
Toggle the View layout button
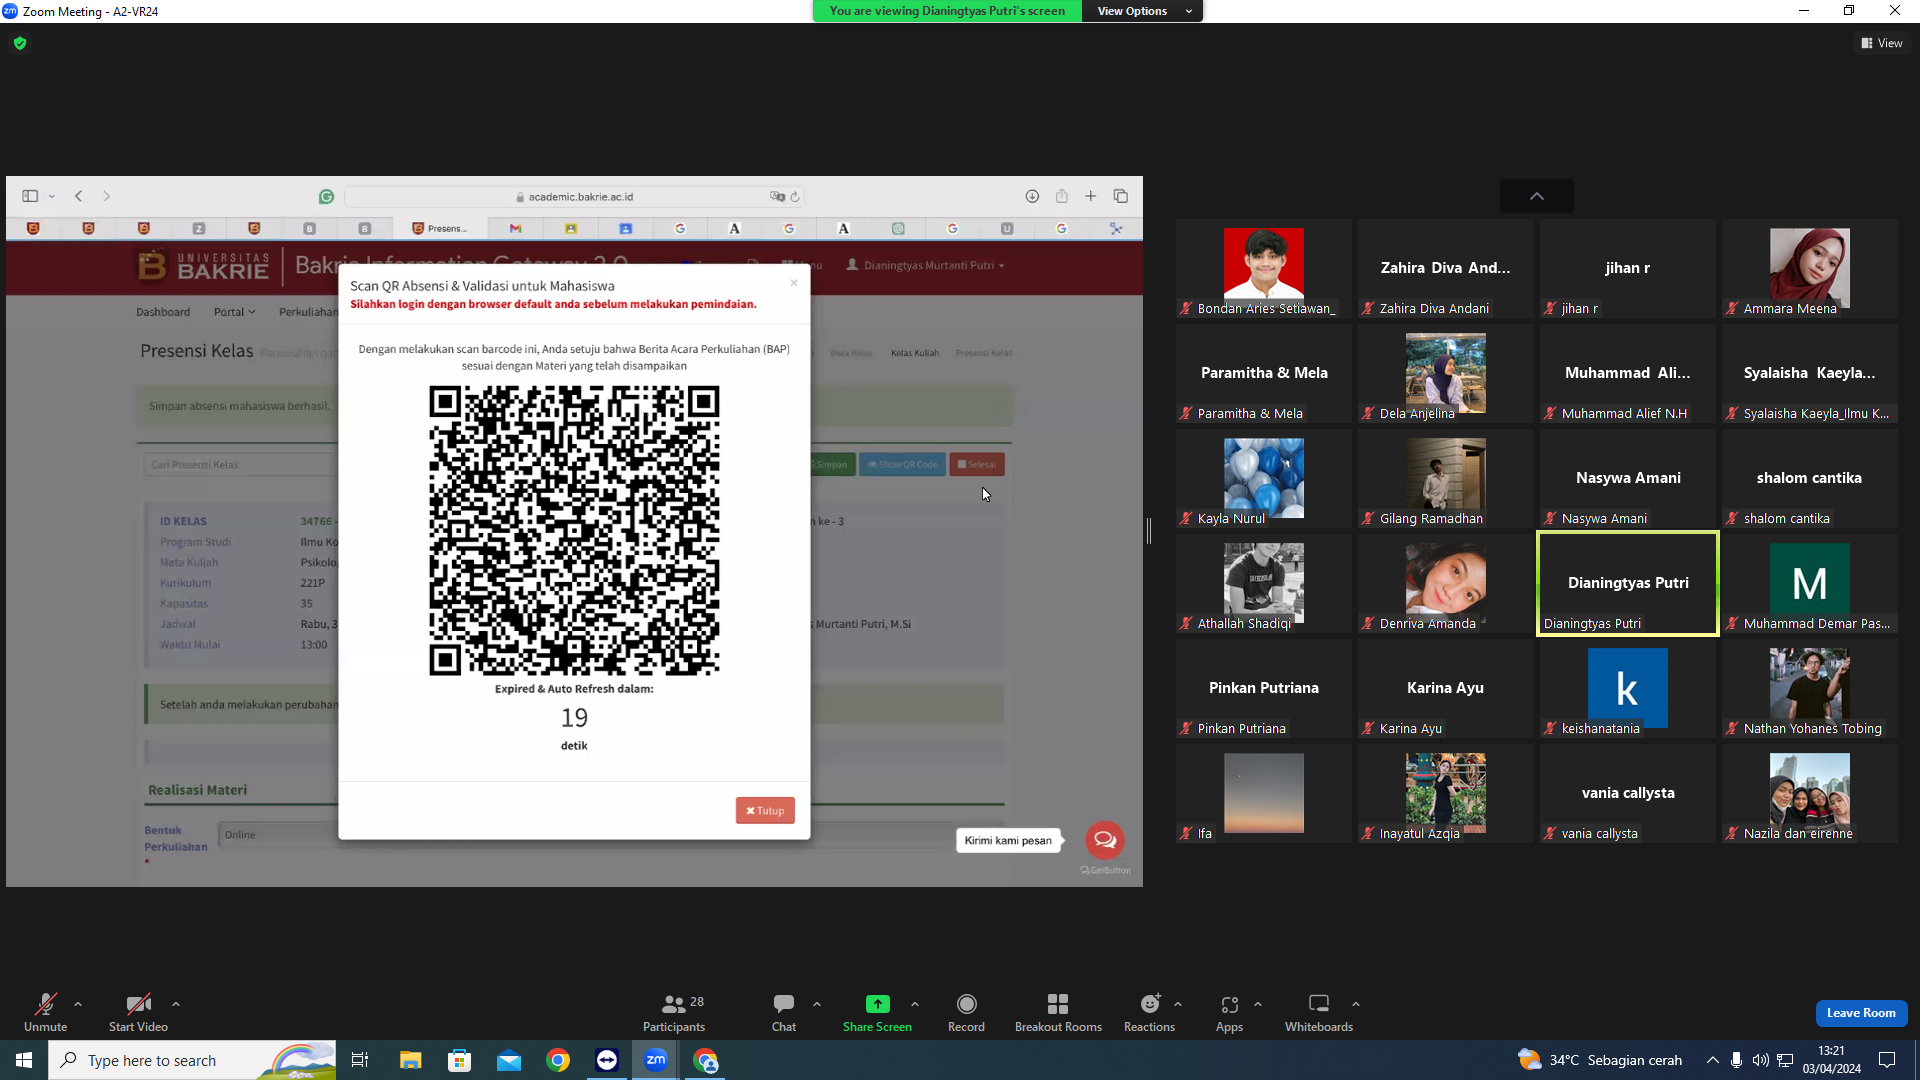click(x=1882, y=43)
